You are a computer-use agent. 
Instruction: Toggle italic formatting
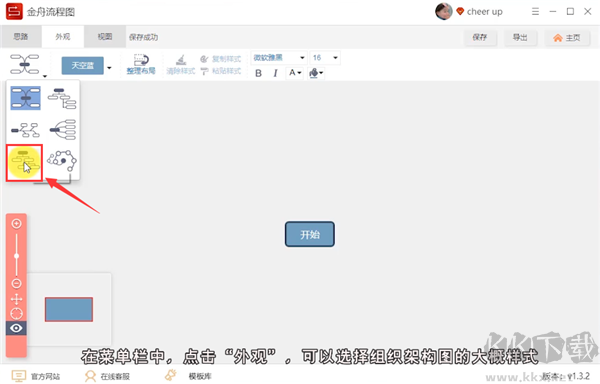click(275, 73)
